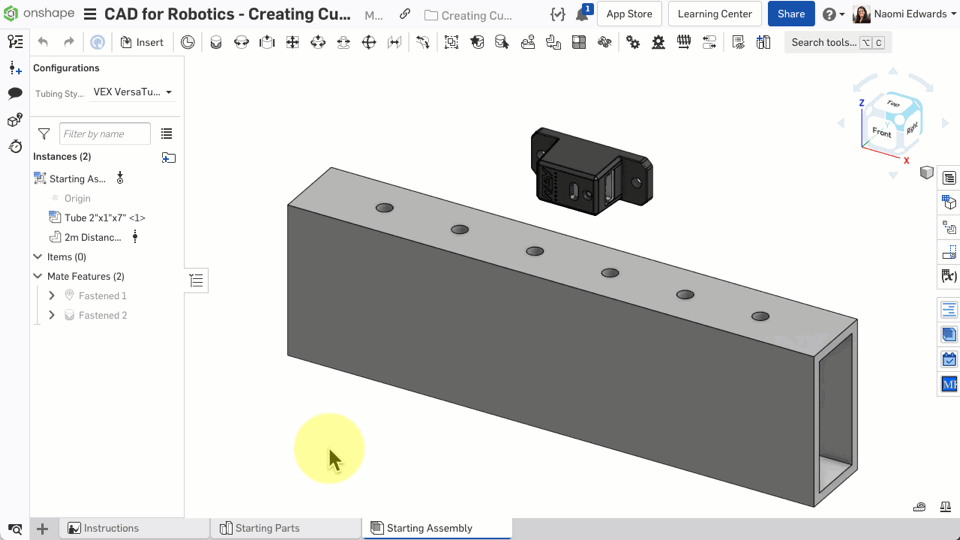Select the Screw relation tool
960x540 pixels.
[684, 42]
